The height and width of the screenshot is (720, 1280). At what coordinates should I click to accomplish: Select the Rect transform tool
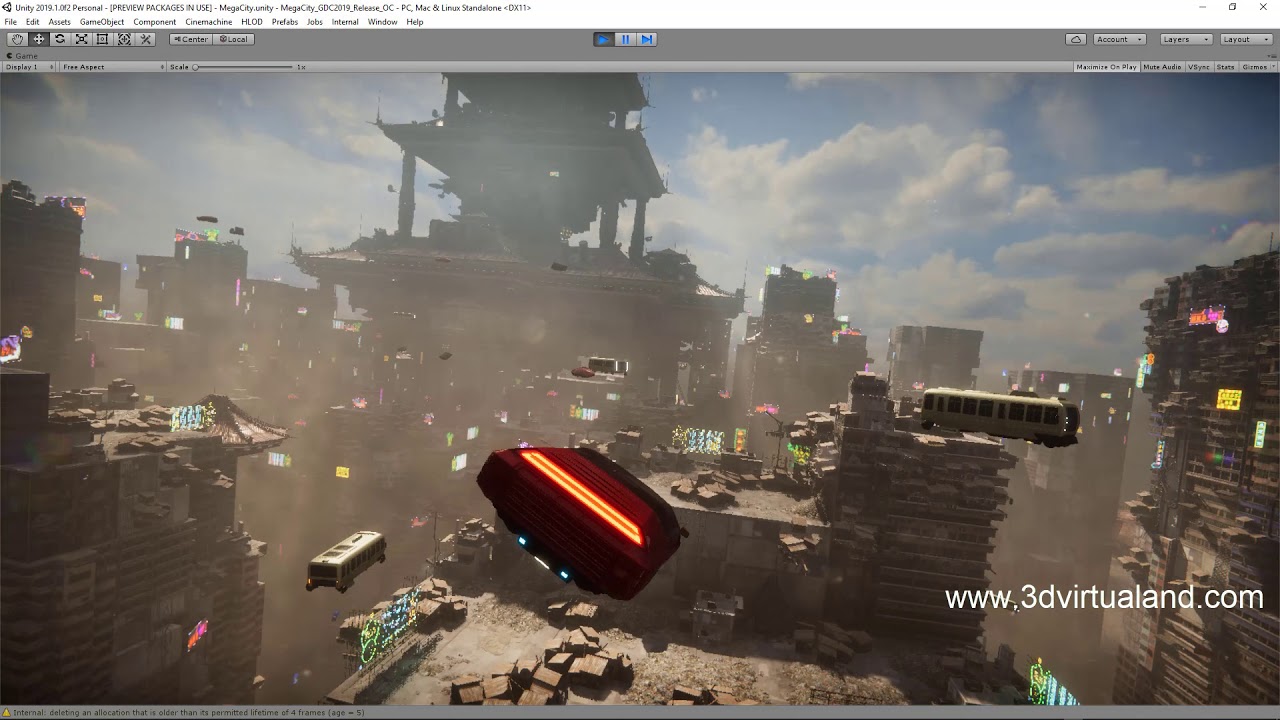(103, 39)
